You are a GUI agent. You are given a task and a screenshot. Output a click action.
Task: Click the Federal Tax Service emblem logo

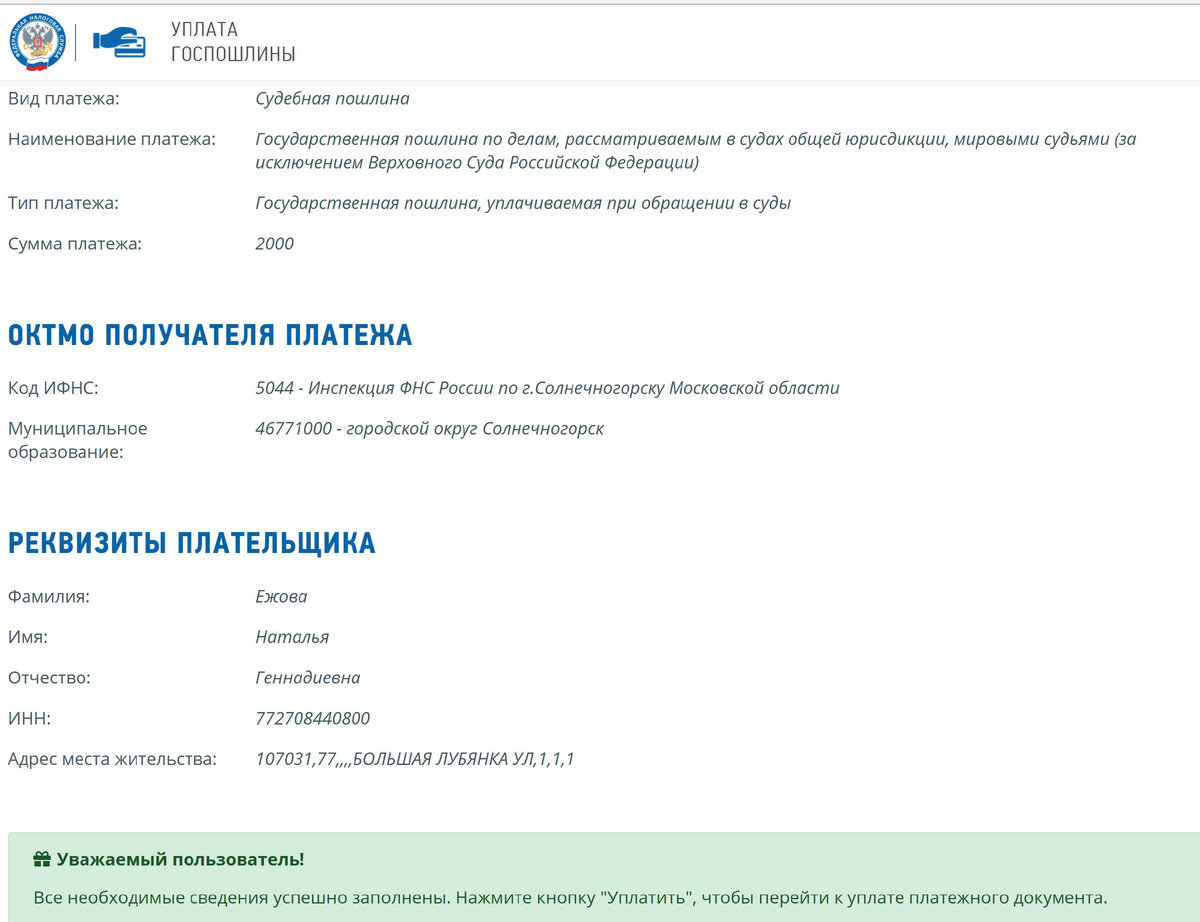pyautogui.click(x=38, y=42)
